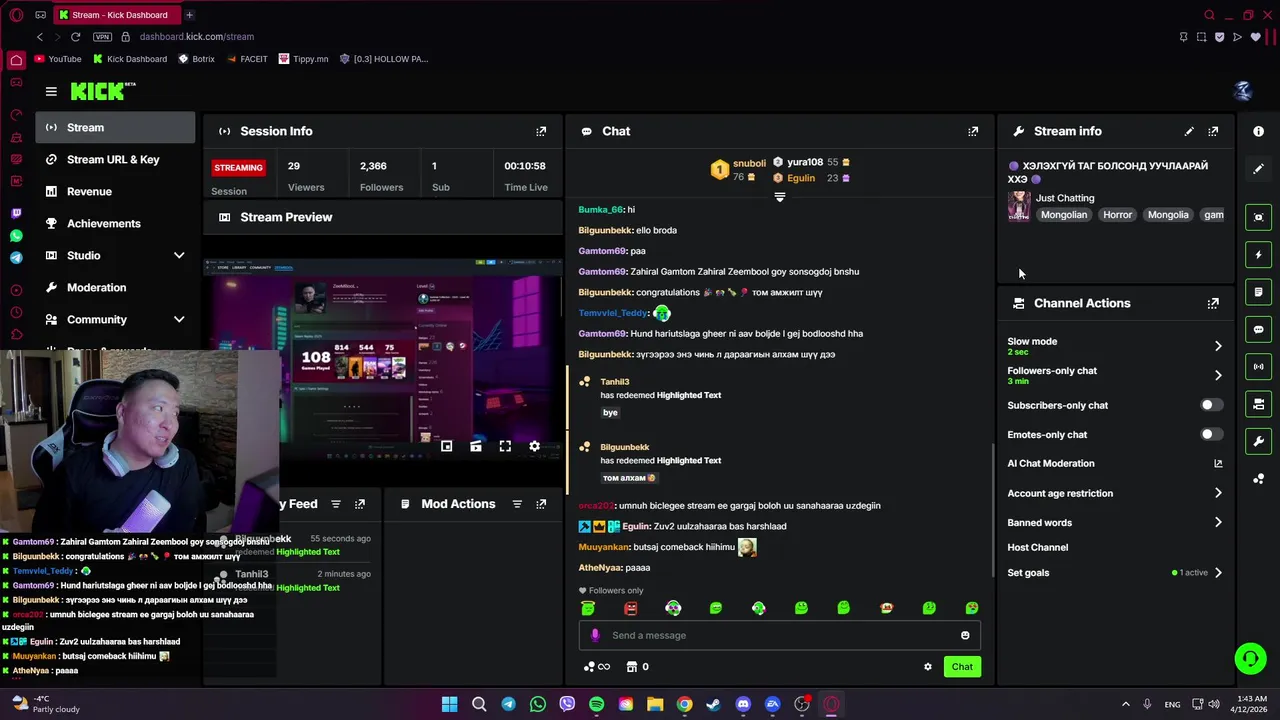Click the user avatar at the top right

1243,91
